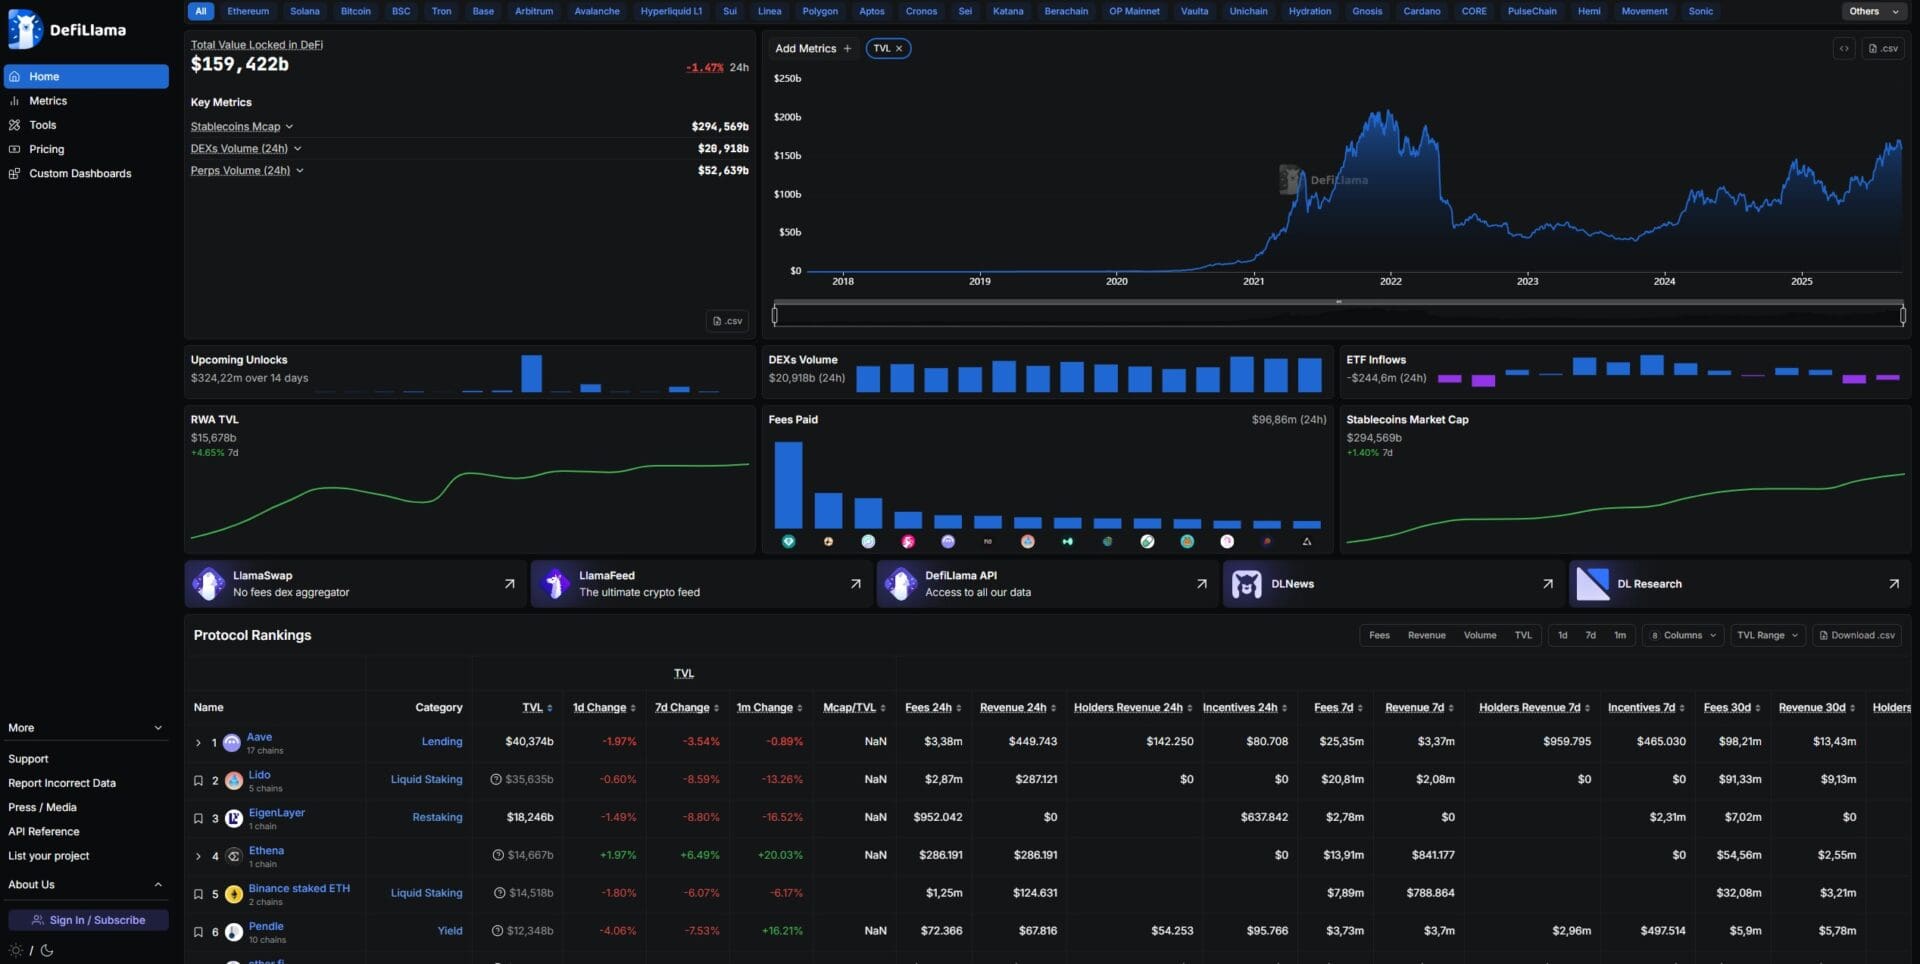Expand the Aave protocol row chevron
1920x964 pixels.
[197, 742]
